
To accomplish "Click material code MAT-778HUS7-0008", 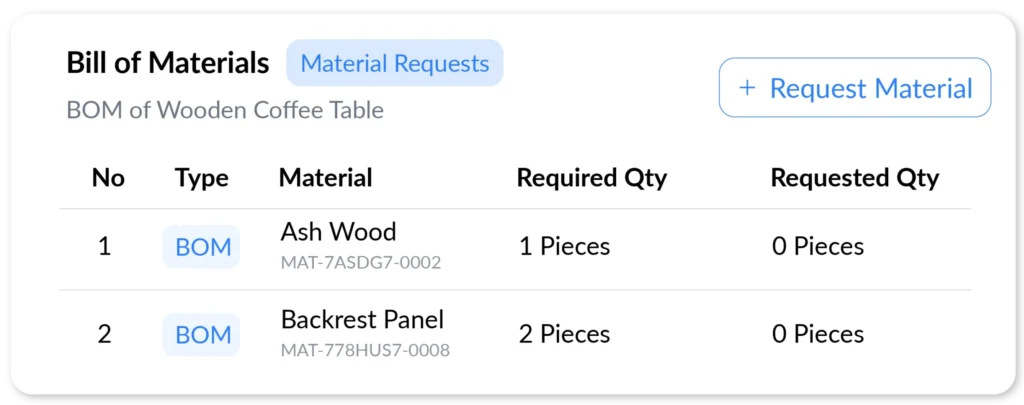I will [365, 351].
